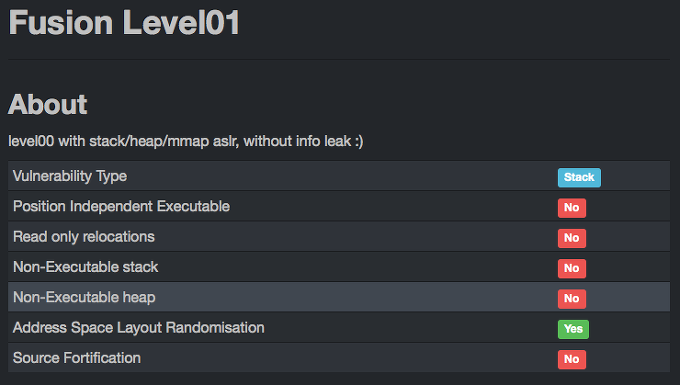Select the Source Fortification label
Screen dimensions: 680x385
[77, 358]
